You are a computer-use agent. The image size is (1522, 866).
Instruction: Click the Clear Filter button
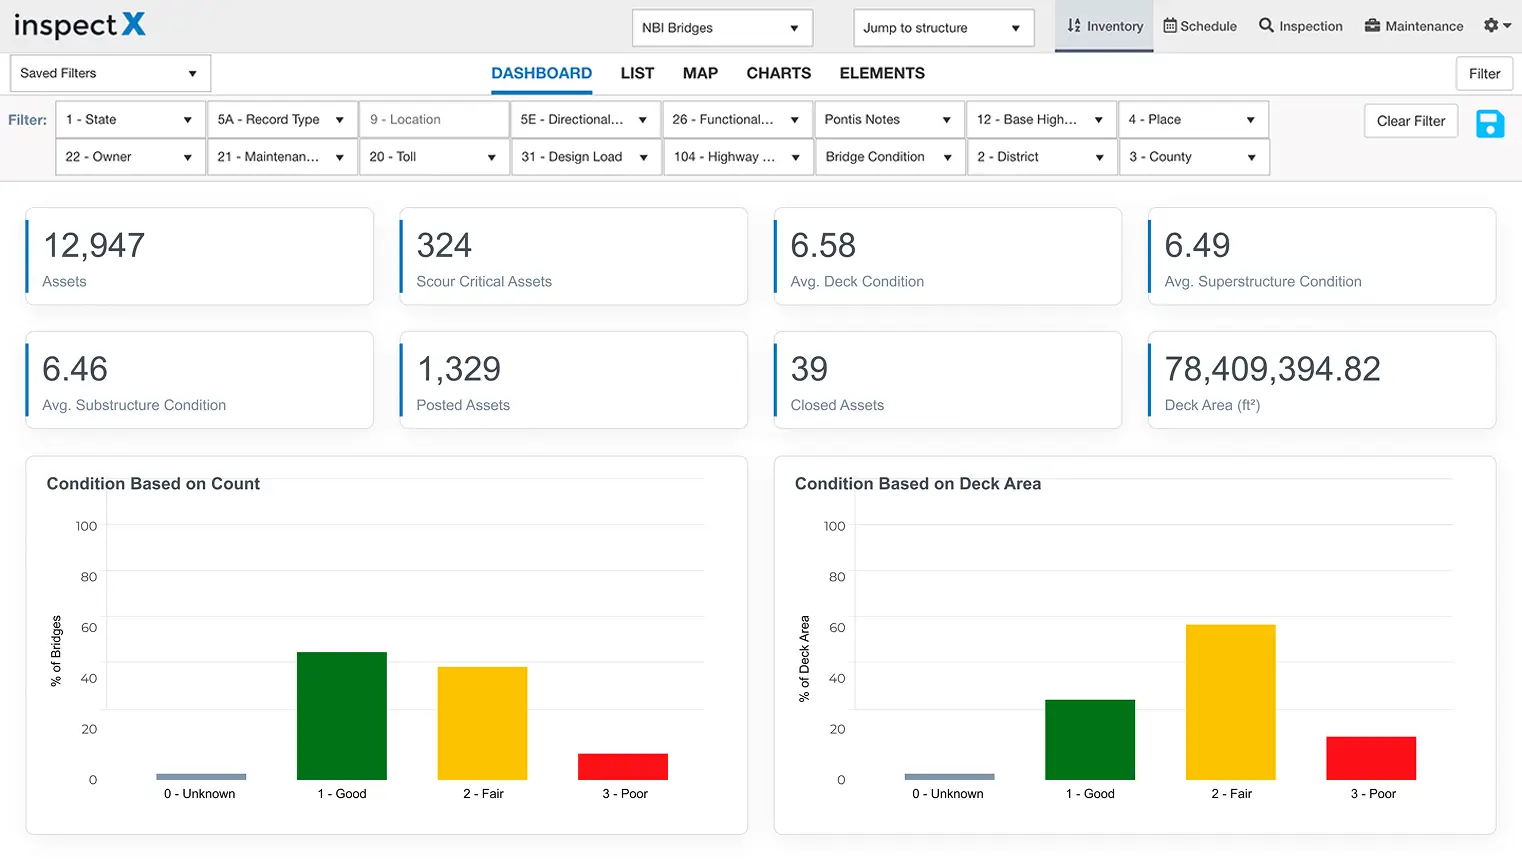pyautogui.click(x=1410, y=121)
